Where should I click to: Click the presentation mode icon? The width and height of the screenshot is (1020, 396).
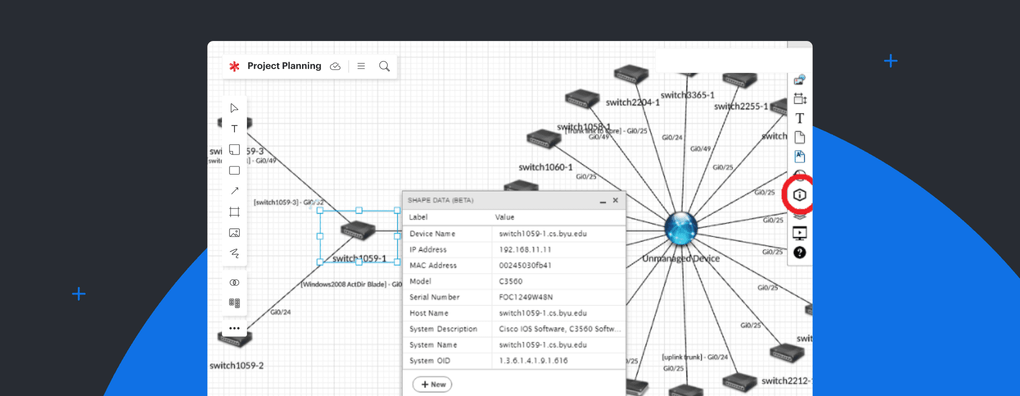[x=800, y=233]
